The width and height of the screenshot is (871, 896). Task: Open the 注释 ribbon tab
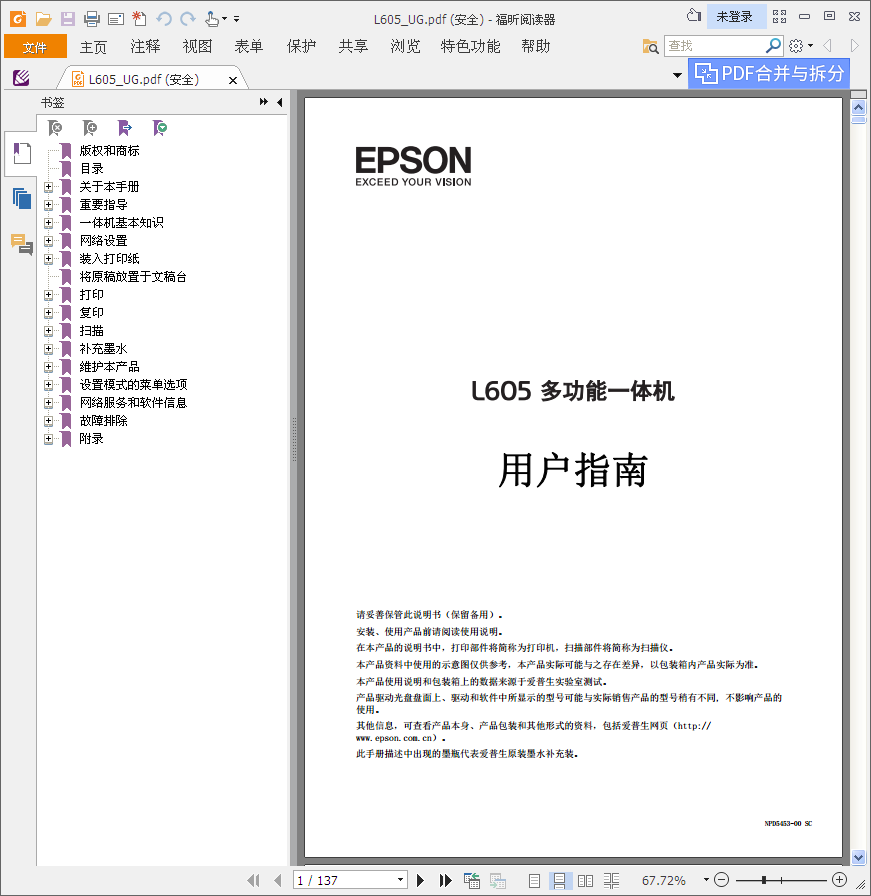click(145, 46)
